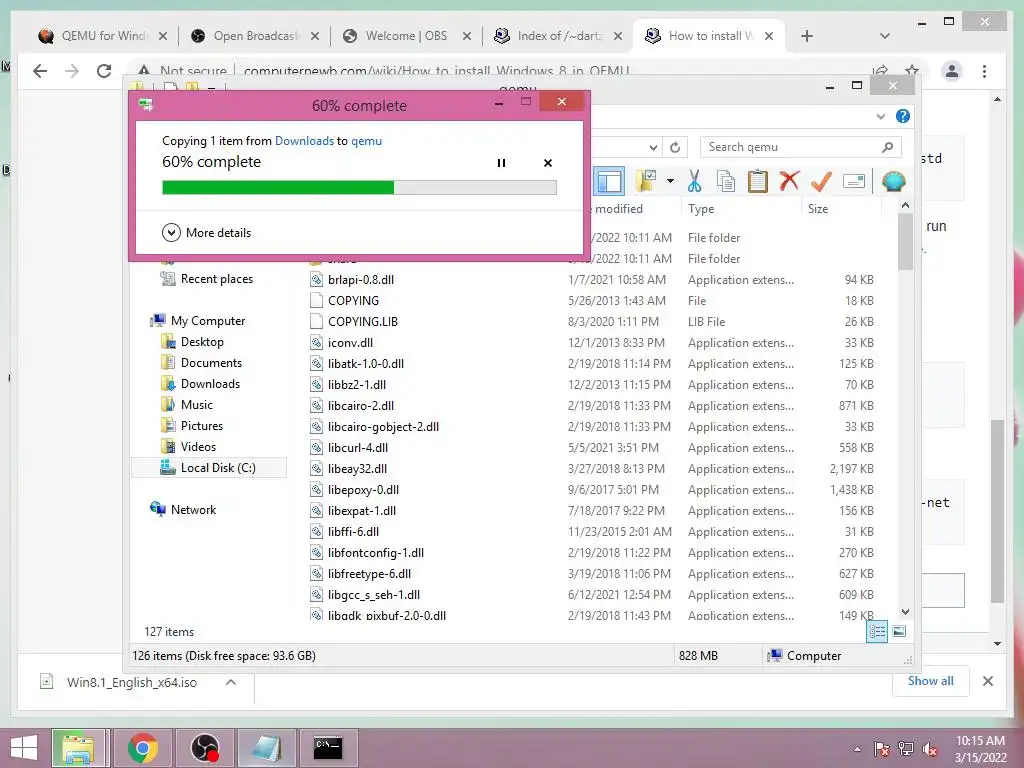1024x768 pixels.
Task: Pause the file copy operation
Action: click(501, 163)
